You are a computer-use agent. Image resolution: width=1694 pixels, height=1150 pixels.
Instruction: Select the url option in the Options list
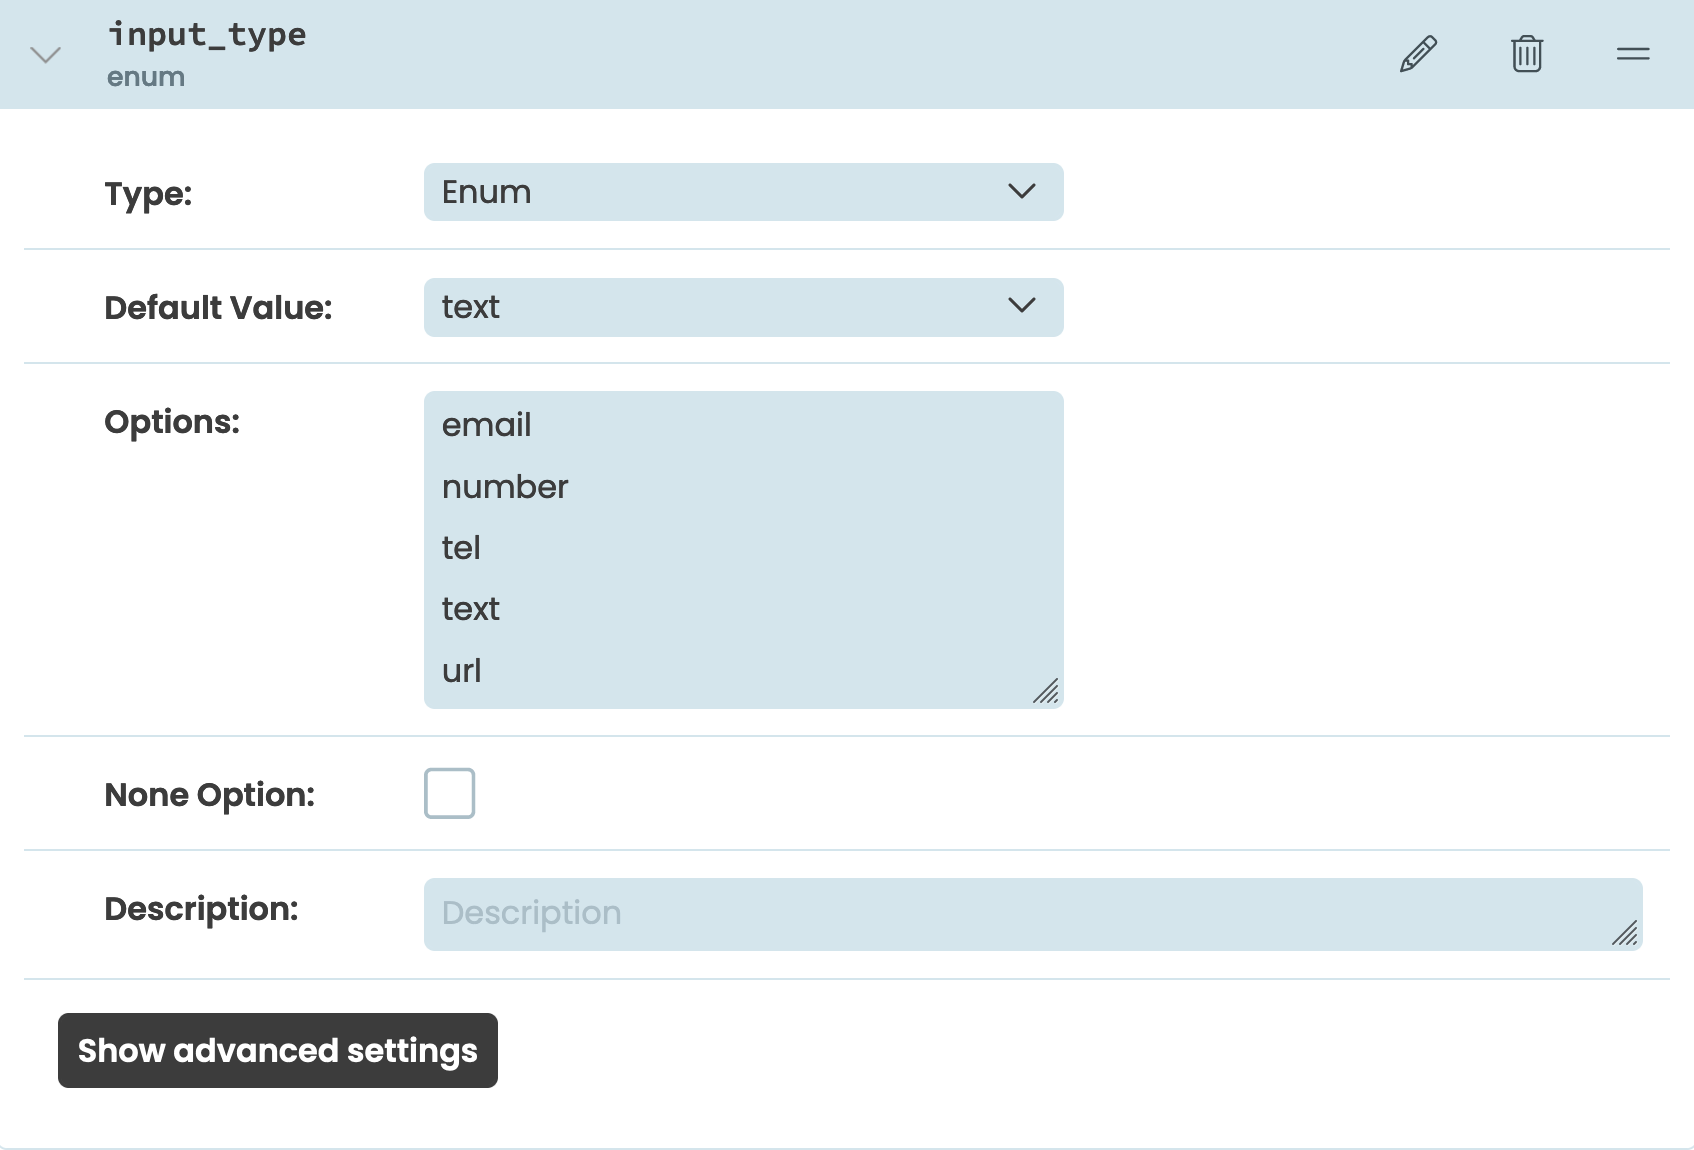click(461, 670)
